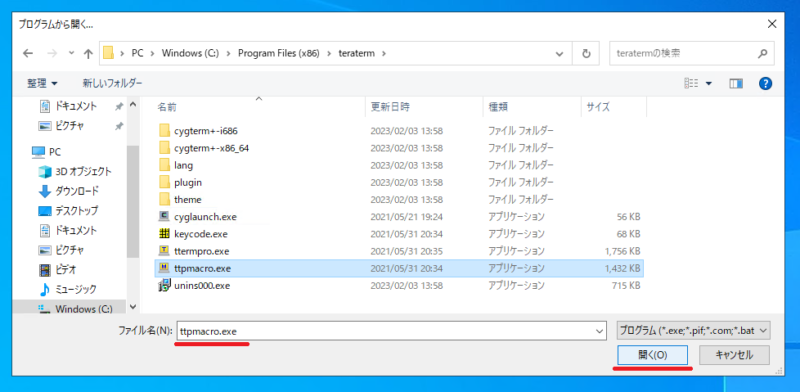Click the lang folder icon
This screenshot has height=392, width=800.
tap(164, 165)
